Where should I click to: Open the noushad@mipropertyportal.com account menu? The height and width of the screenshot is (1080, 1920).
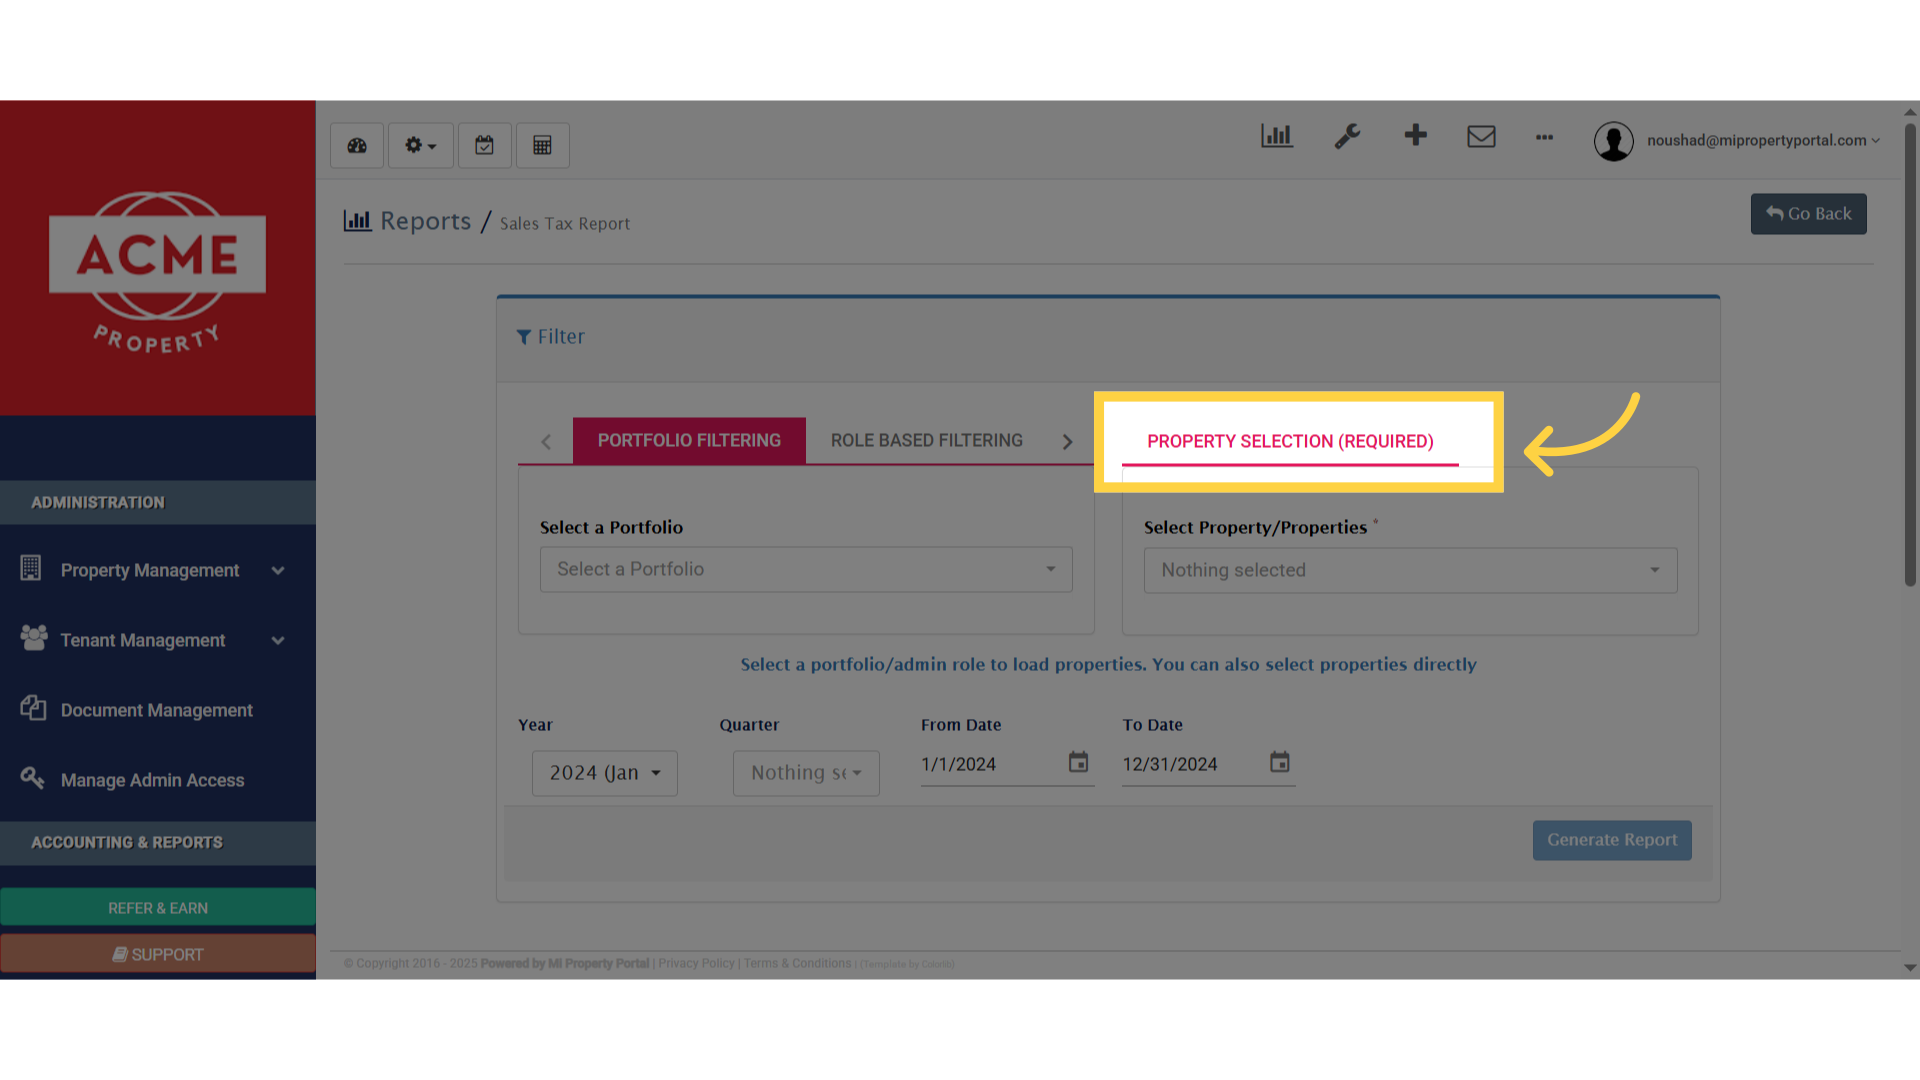tap(1763, 141)
